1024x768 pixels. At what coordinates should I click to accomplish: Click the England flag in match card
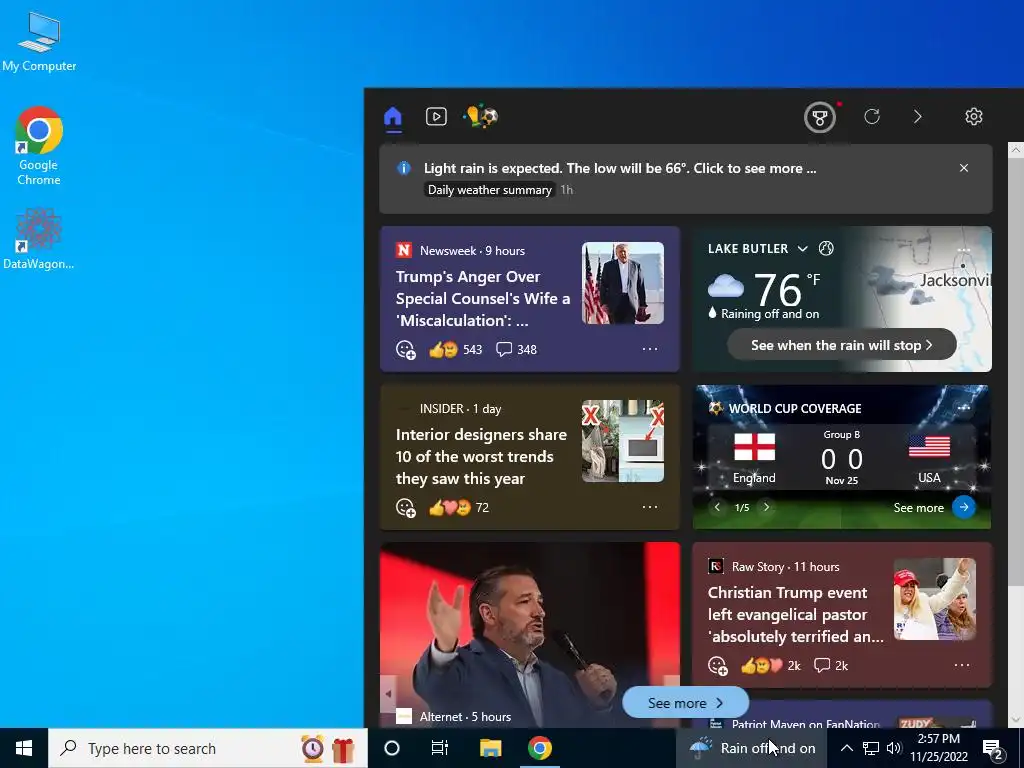click(x=754, y=448)
